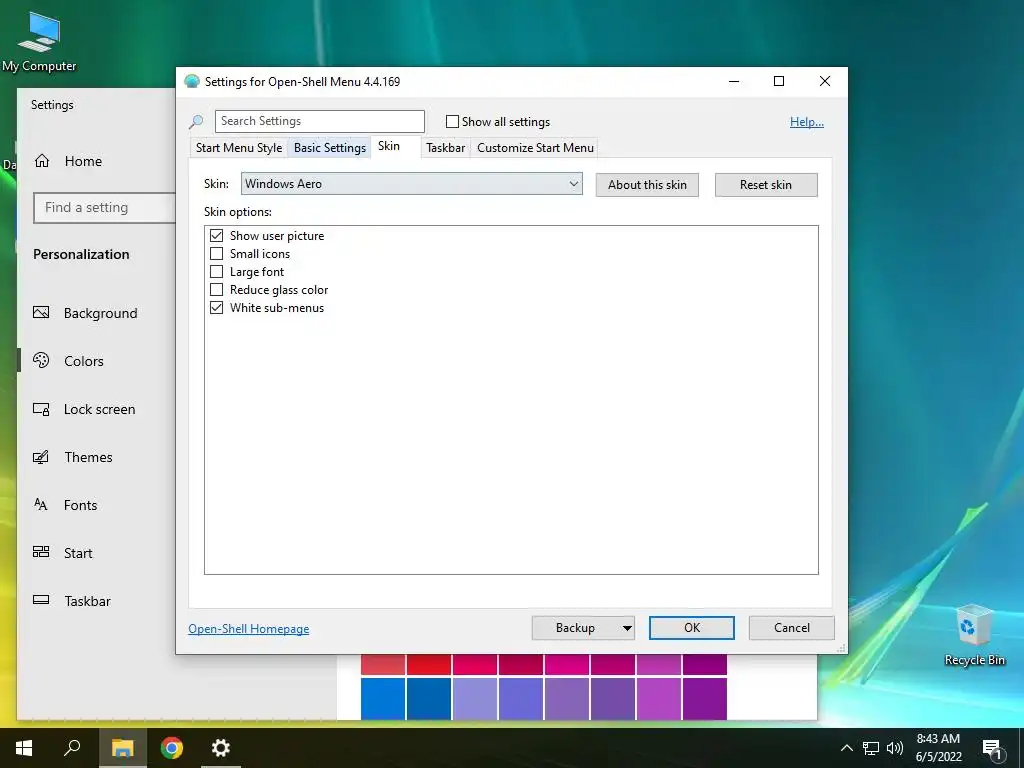Click the magnifier icon beside Search Settings
Viewport: 1024px width, 768px height.
[x=196, y=121]
